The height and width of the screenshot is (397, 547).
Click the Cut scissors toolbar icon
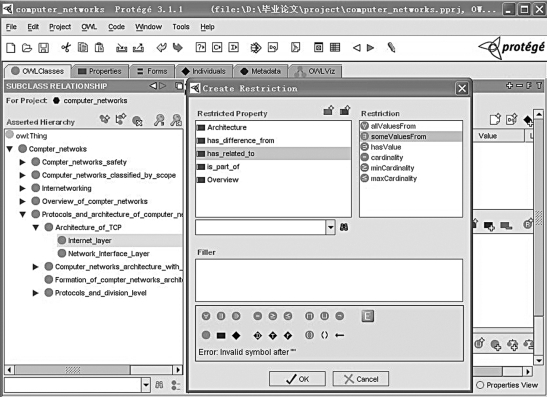pos(66,47)
